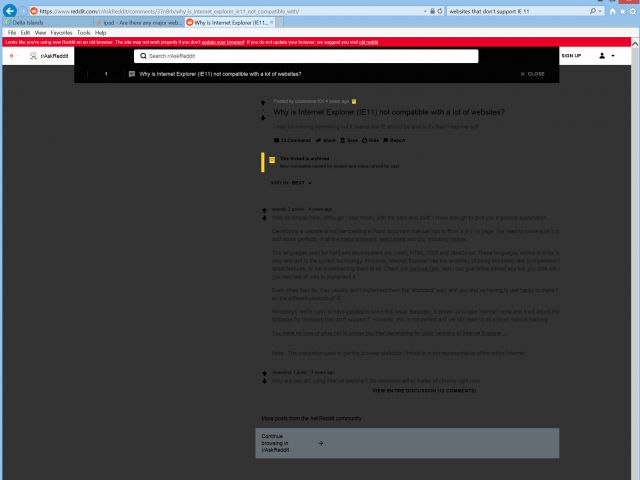Screen dimensions: 640x480
Task: Click Hide under the post
Action: coord(370,140)
